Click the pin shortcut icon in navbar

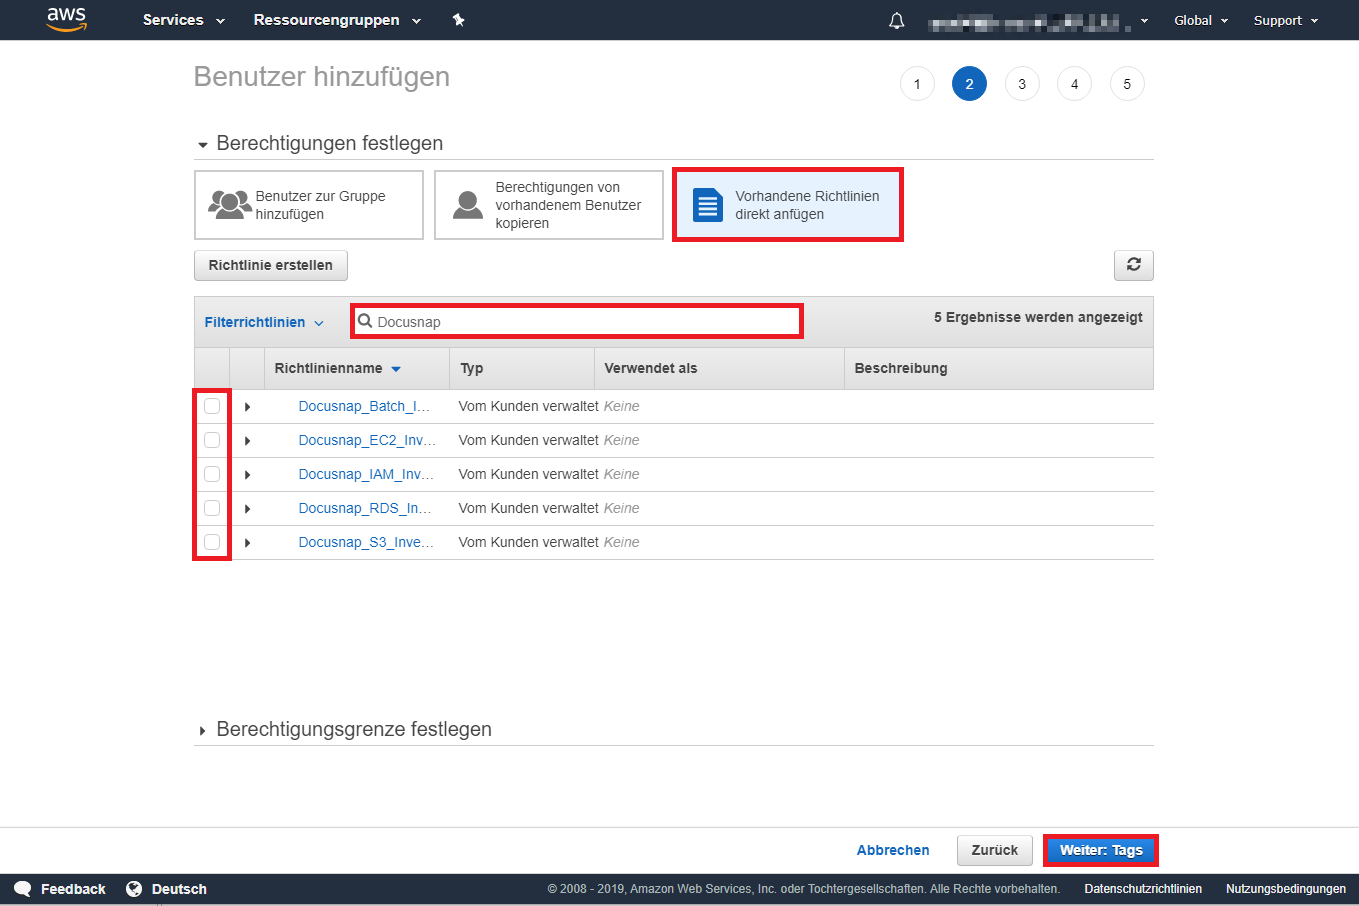(459, 20)
